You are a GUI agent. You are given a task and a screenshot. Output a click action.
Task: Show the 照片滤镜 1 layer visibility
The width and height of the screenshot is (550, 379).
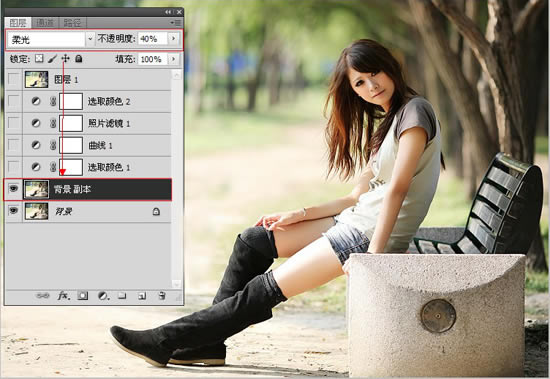(13, 123)
